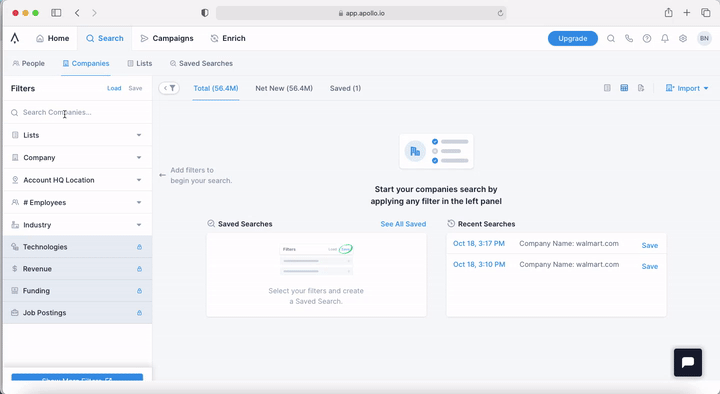
Task: Open the Home navigation tab
Action: [52, 38]
